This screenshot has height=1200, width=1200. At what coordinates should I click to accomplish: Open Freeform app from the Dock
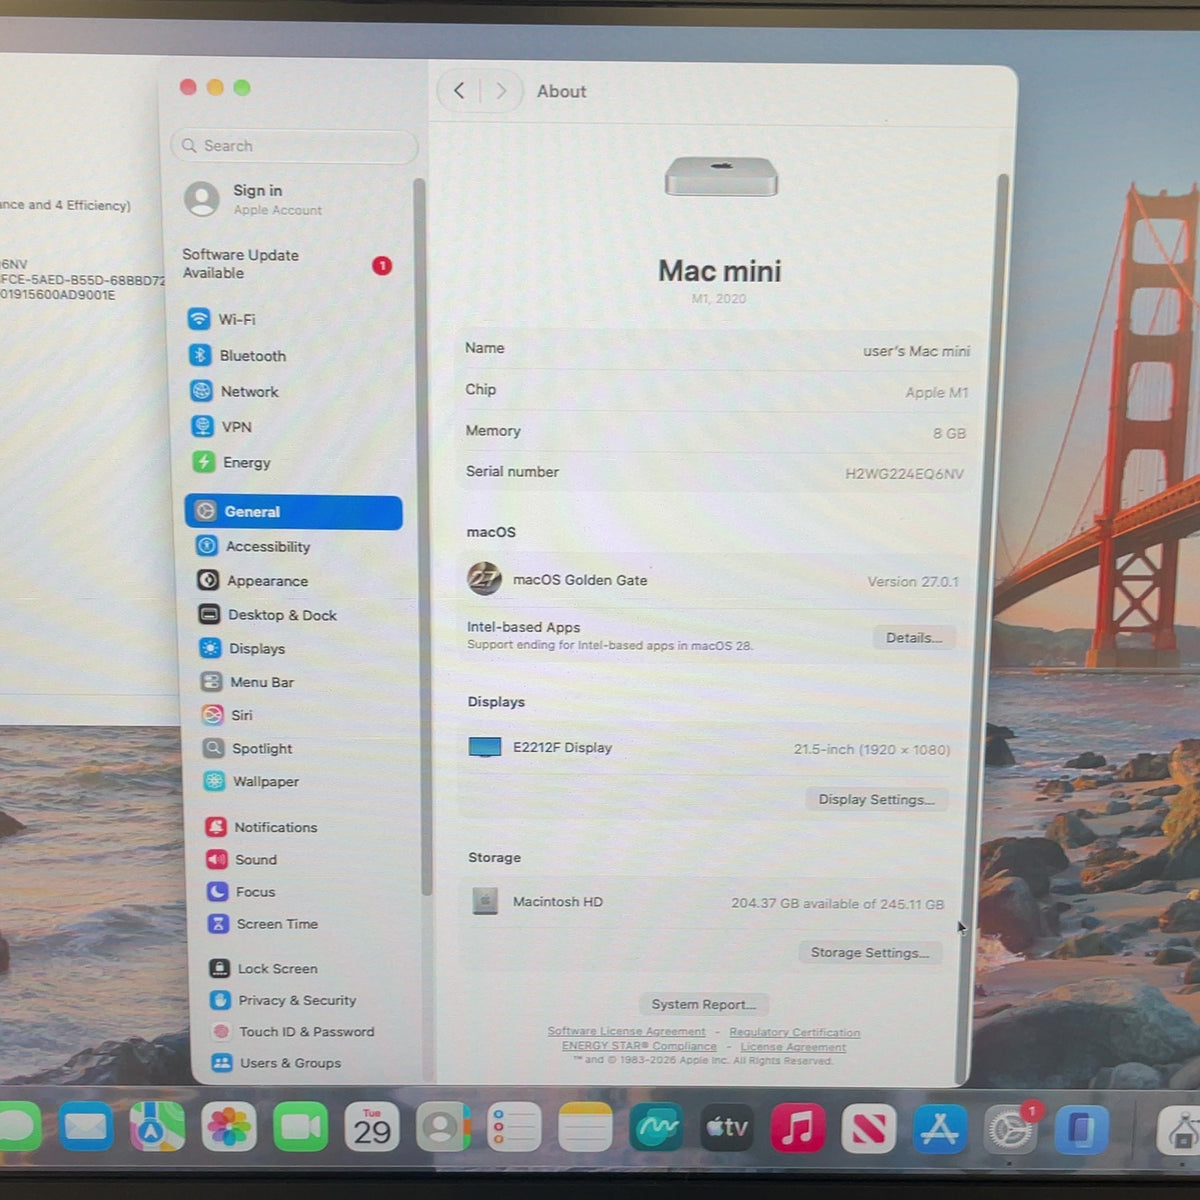(656, 1128)
